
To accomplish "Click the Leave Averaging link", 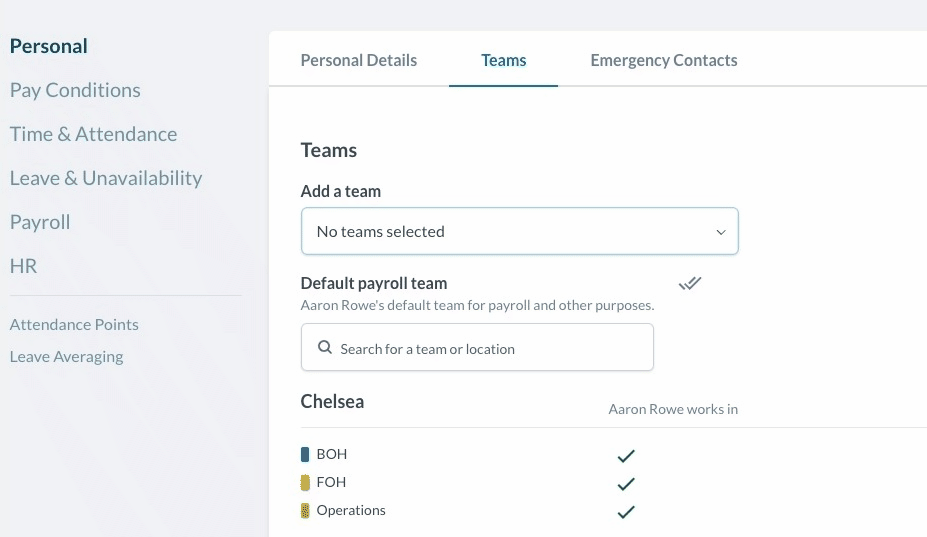I will click(x=66, y=357).
